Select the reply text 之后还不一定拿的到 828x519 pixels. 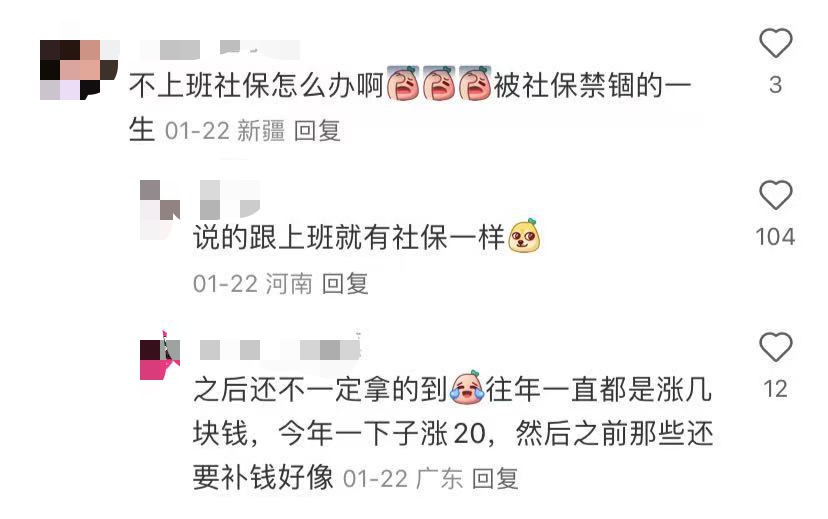coord(321,390)
